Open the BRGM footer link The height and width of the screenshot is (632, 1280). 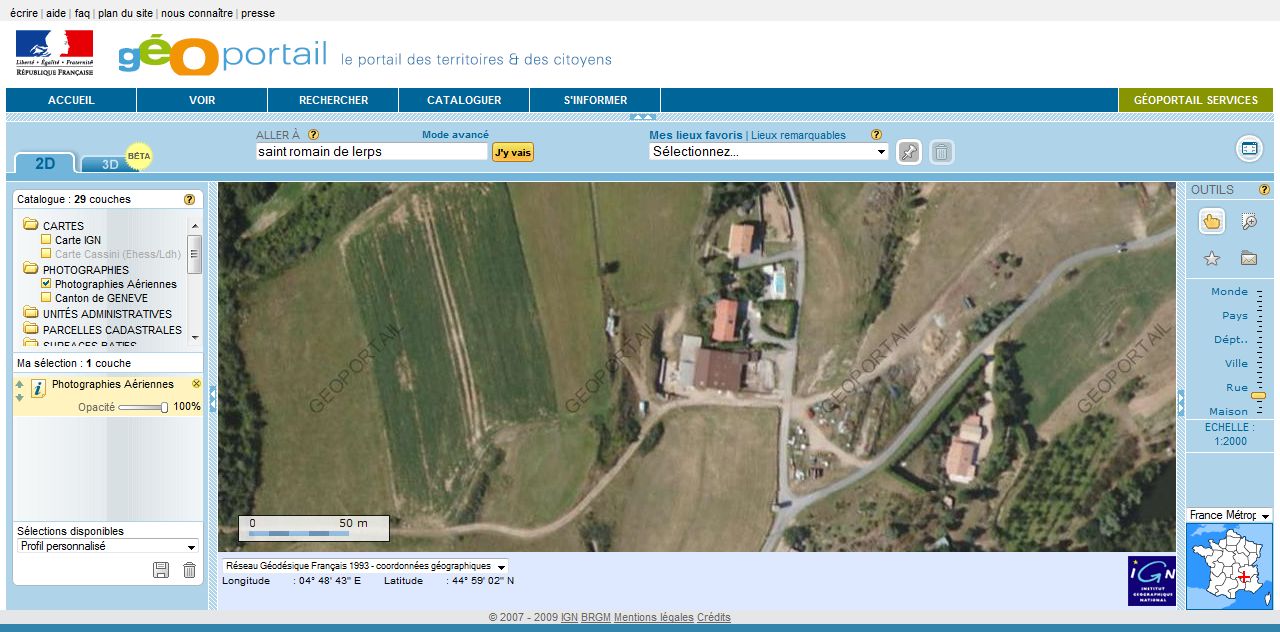tap(596, 618)
